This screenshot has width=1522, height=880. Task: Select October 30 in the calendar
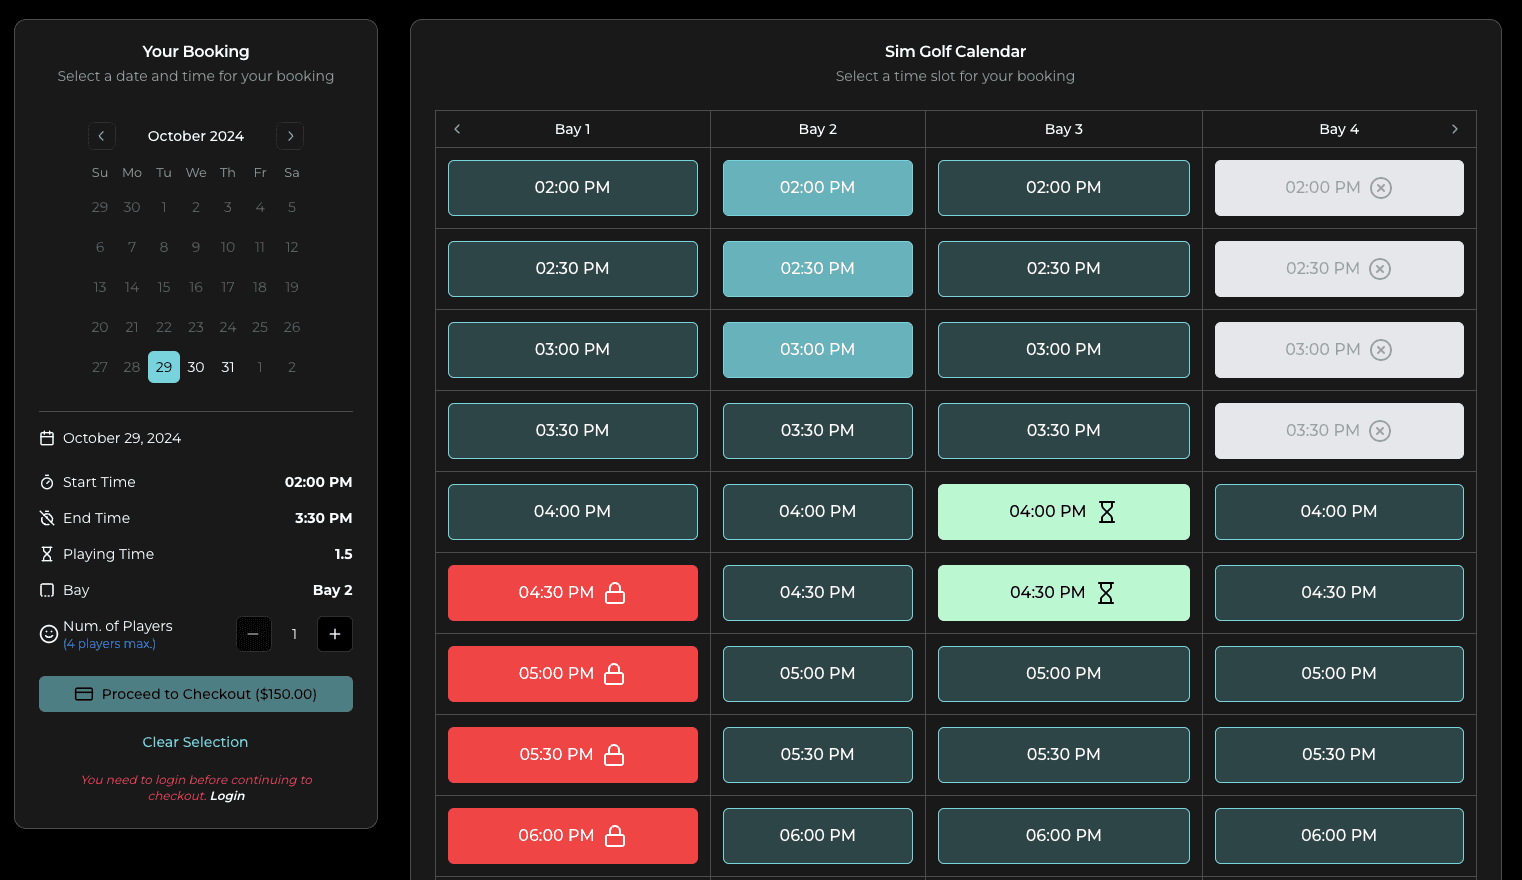(x=196, y=367)
